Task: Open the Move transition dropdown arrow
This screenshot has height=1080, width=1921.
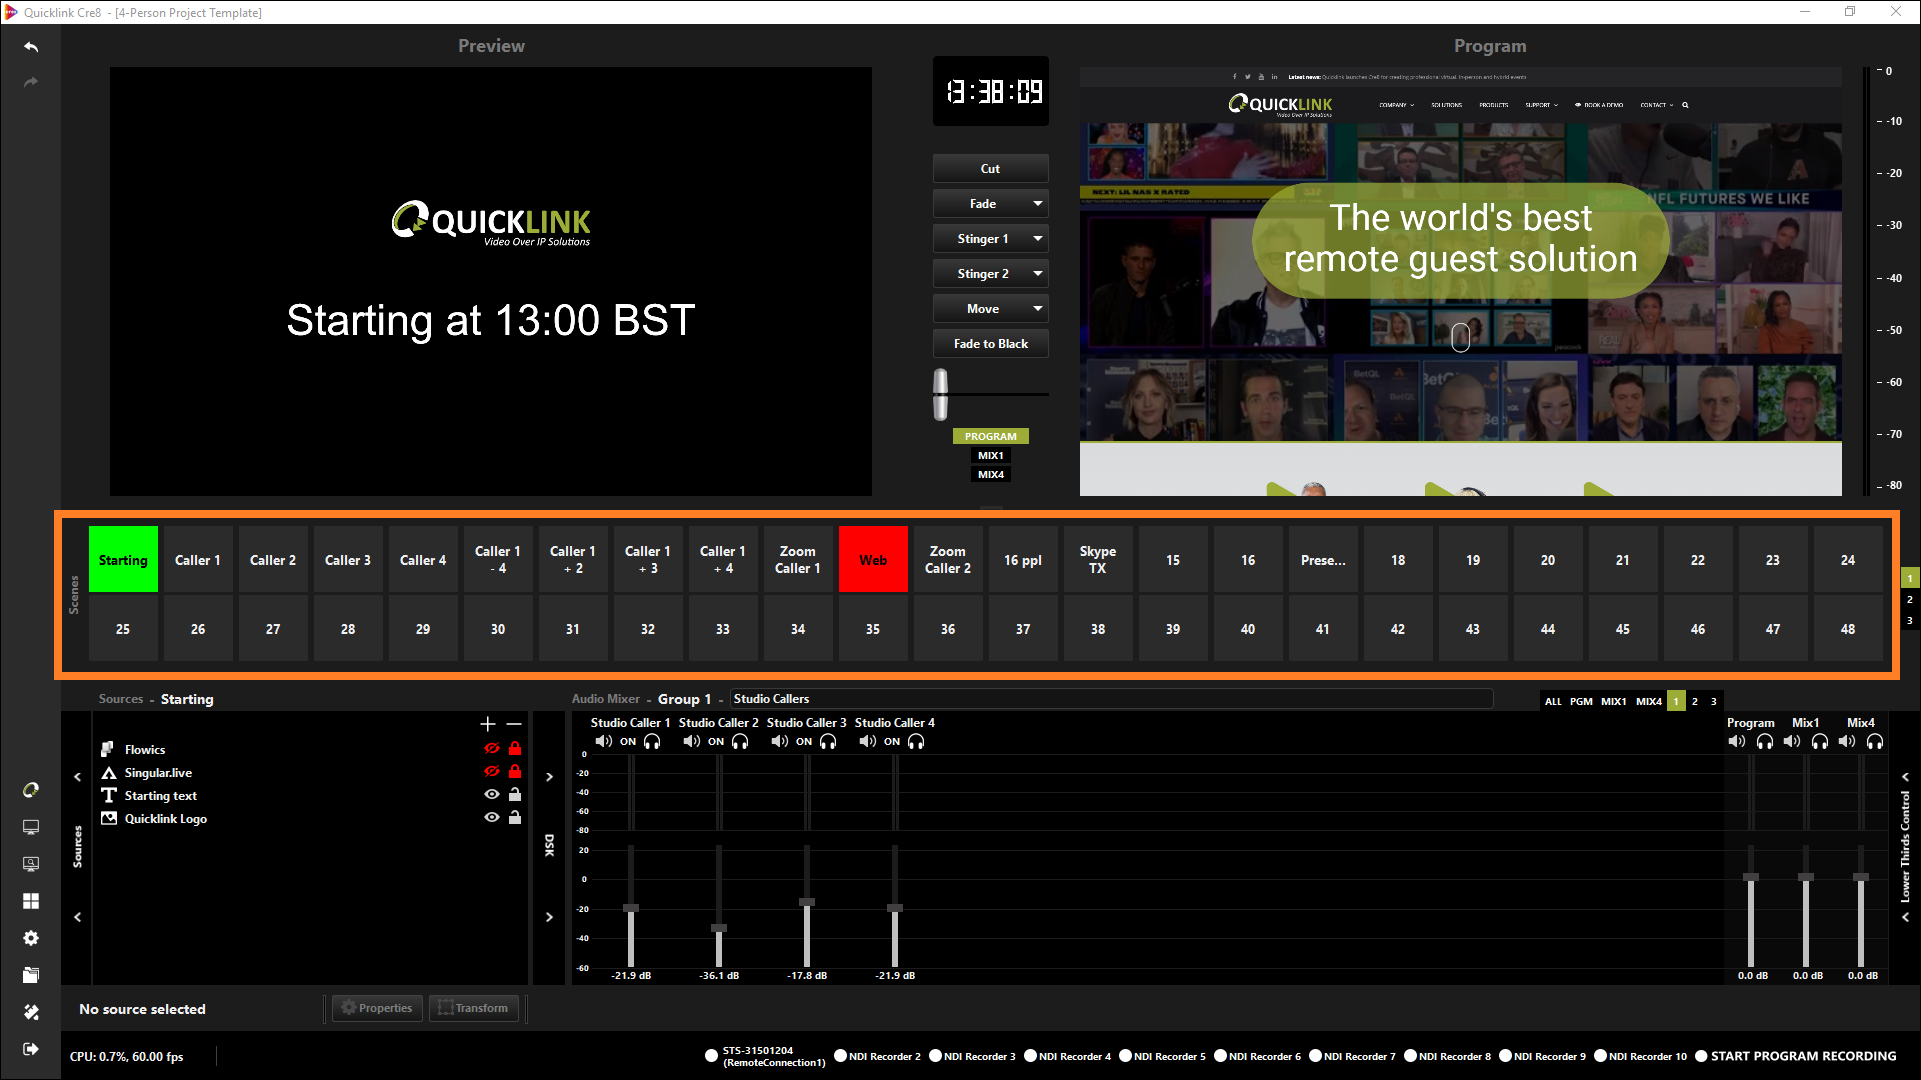Action: coord(1037,309)
